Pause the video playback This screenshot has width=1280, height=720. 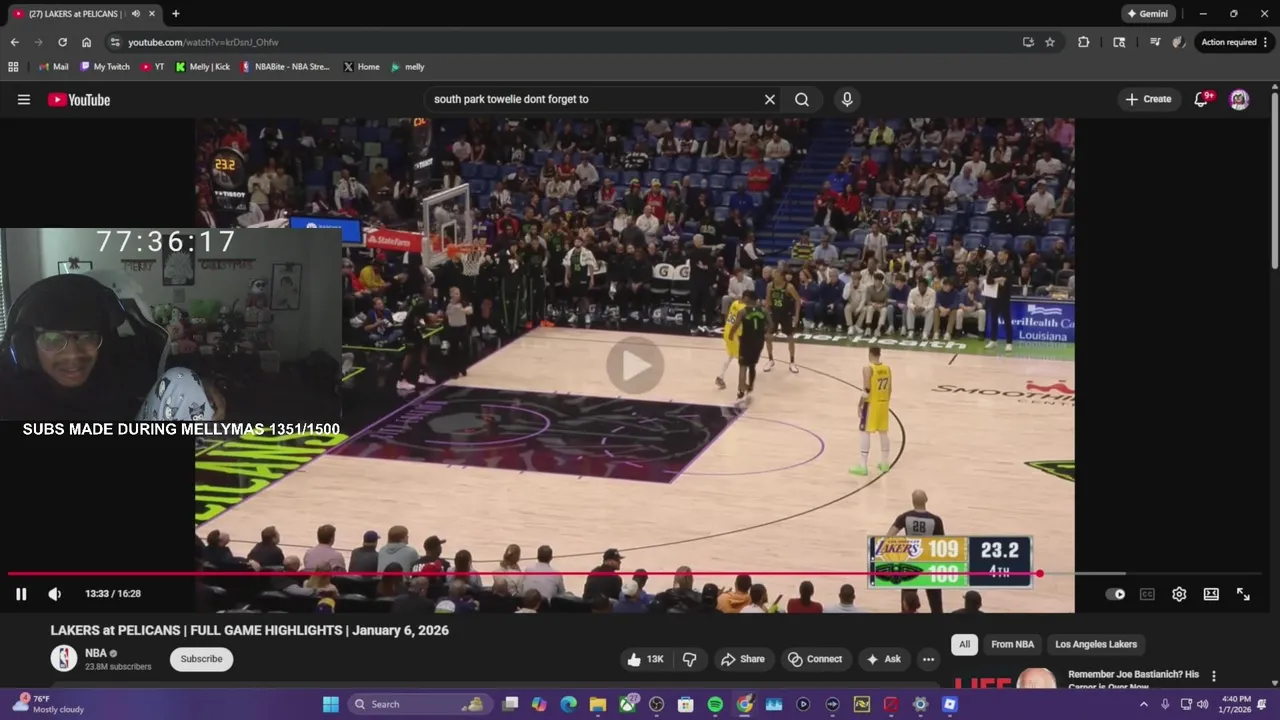coord(21,594)
